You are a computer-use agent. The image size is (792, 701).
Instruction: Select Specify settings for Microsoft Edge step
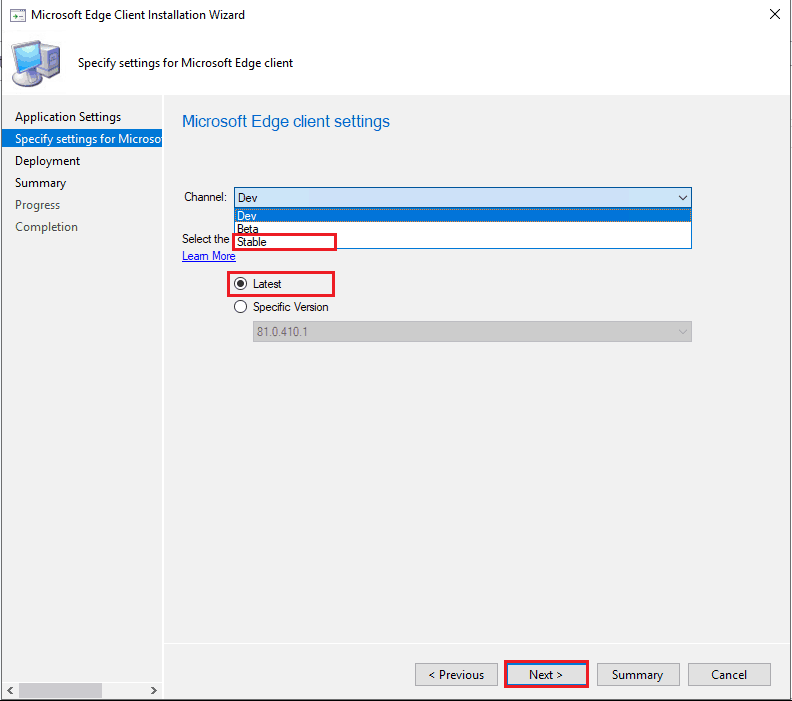(x=82, y=138)
